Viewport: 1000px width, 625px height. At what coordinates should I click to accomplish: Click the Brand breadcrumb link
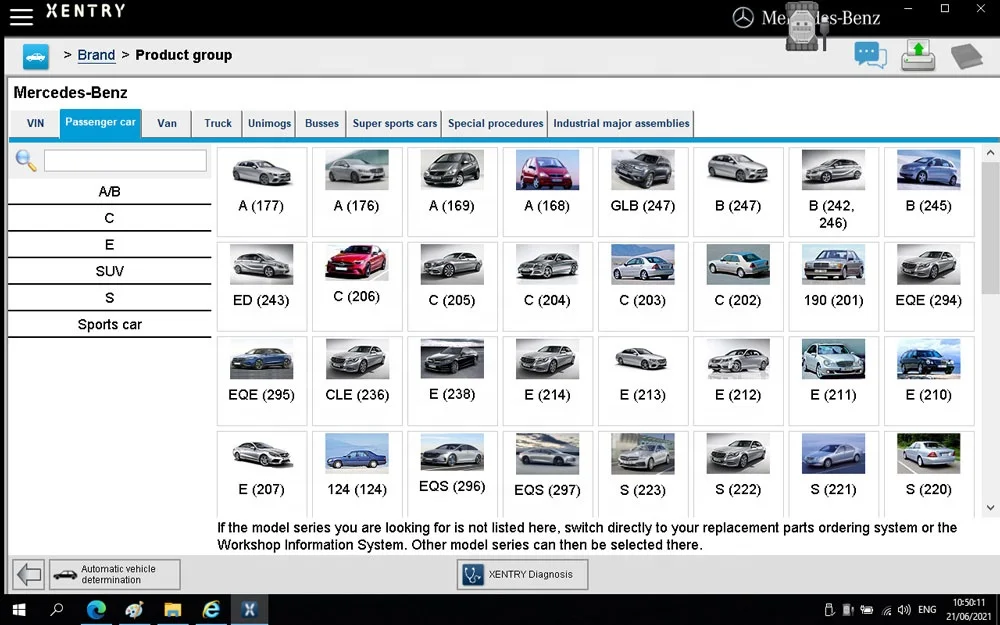96,55
